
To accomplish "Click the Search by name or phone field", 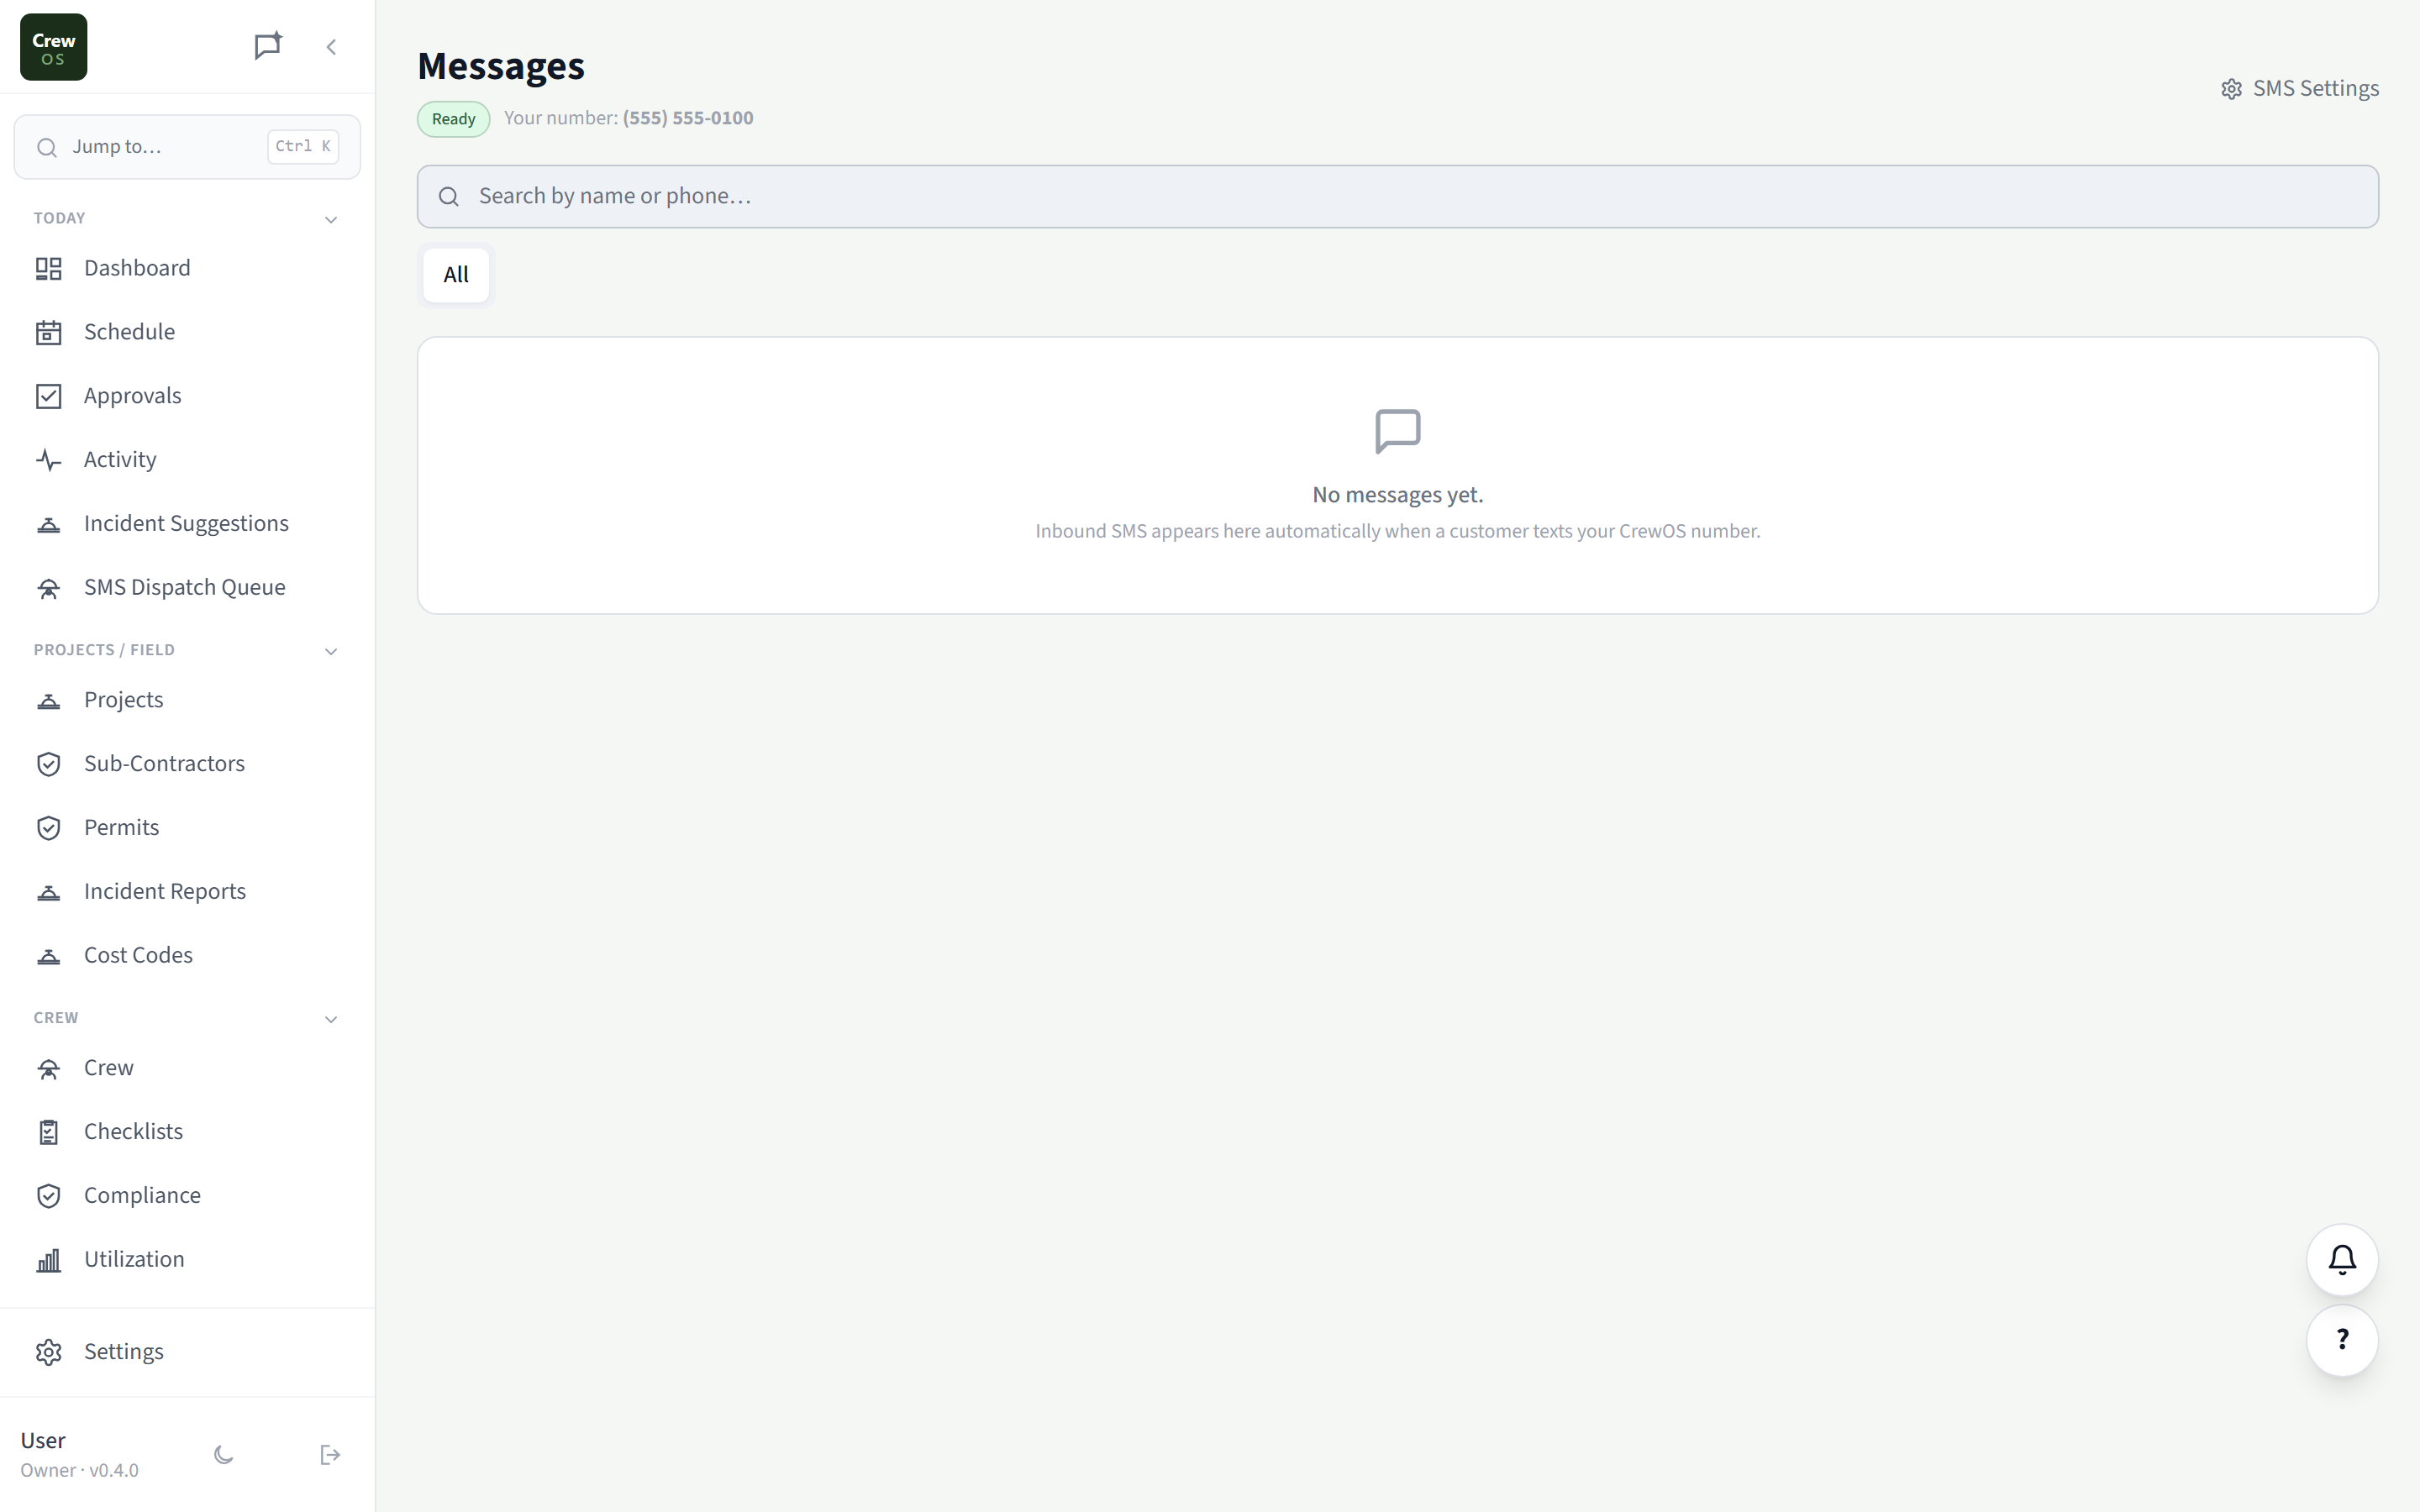I will (1397, 196).
